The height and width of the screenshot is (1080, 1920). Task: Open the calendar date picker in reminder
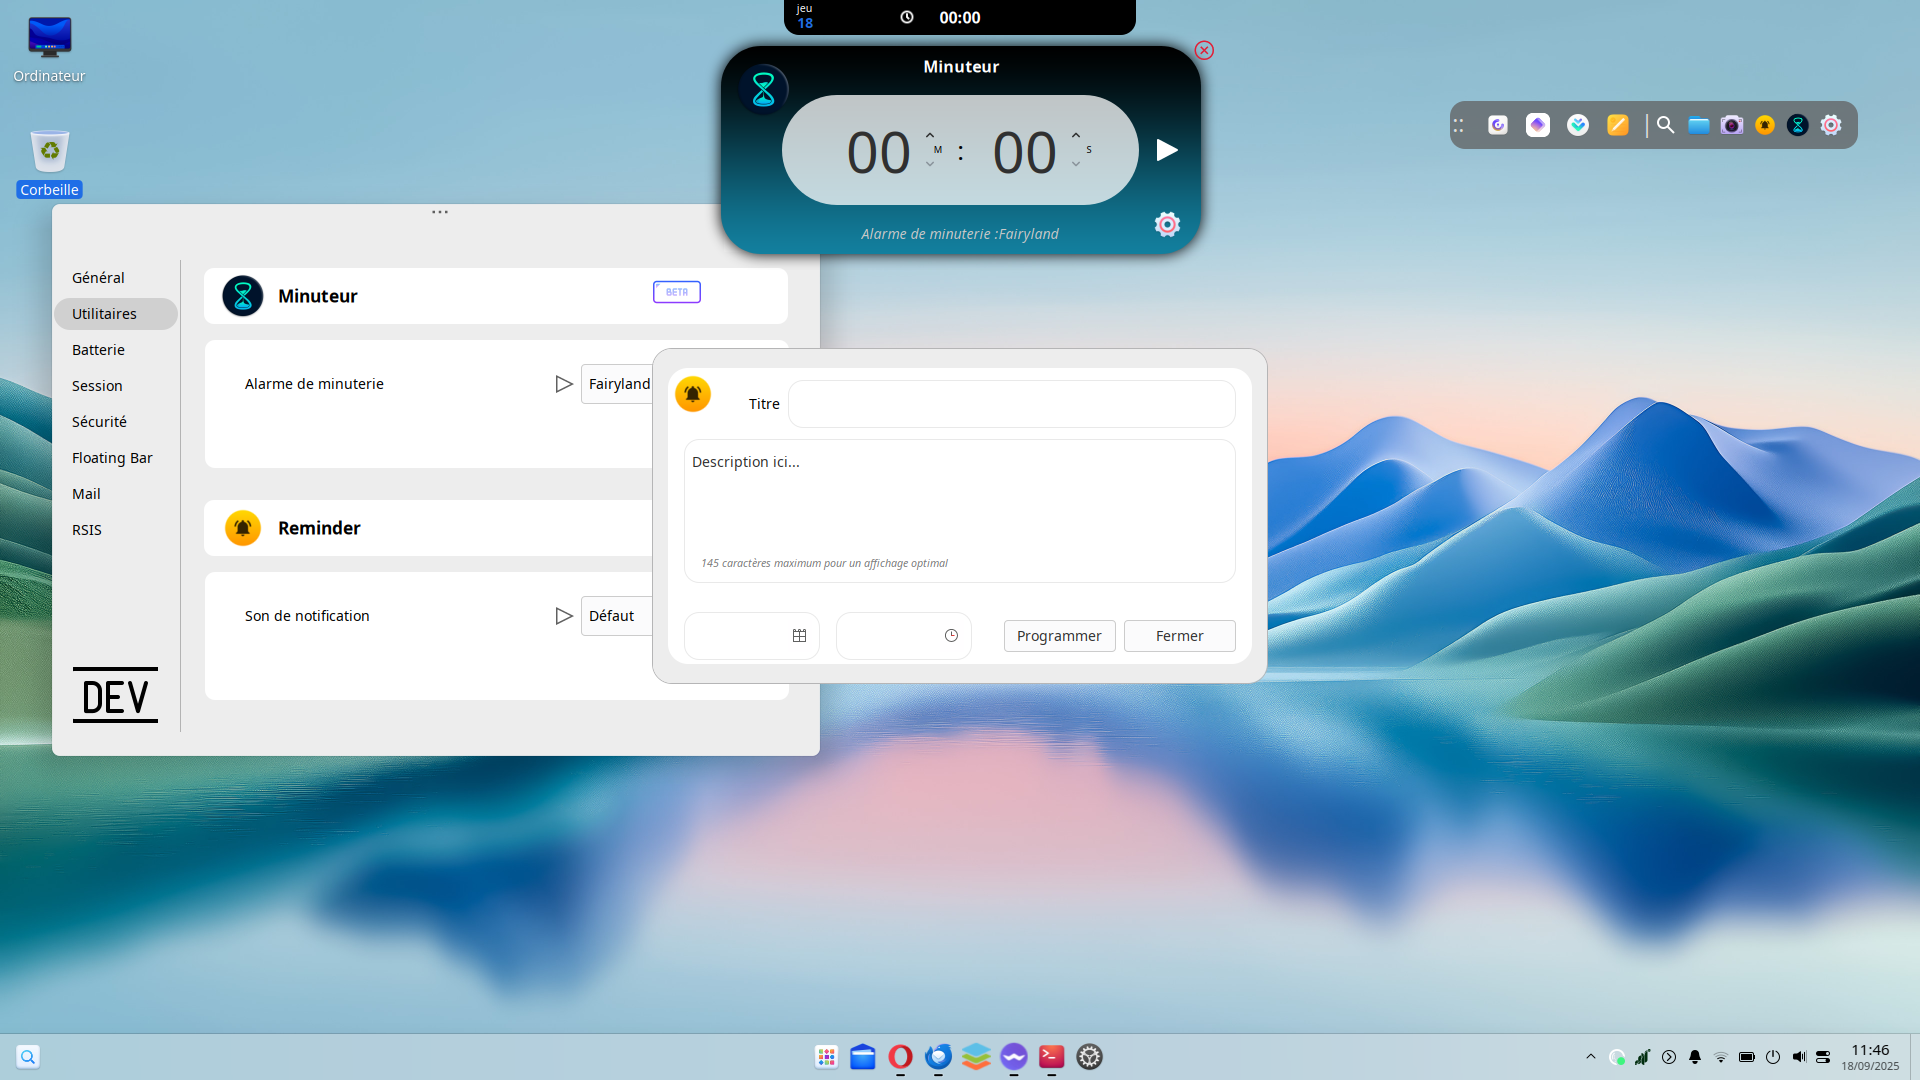pos(799,636)
